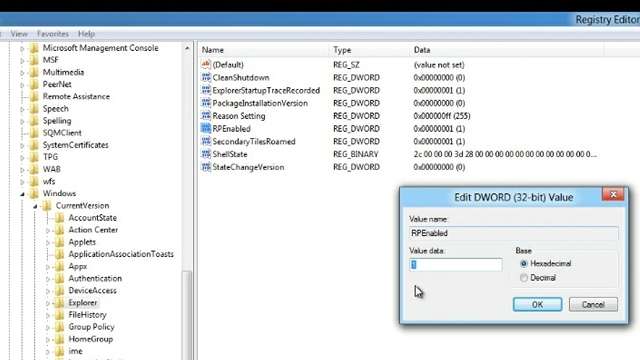This screenshot has width=640, height=360.
Task: Click the PeerNet folder icon
Action: [34, 84]
